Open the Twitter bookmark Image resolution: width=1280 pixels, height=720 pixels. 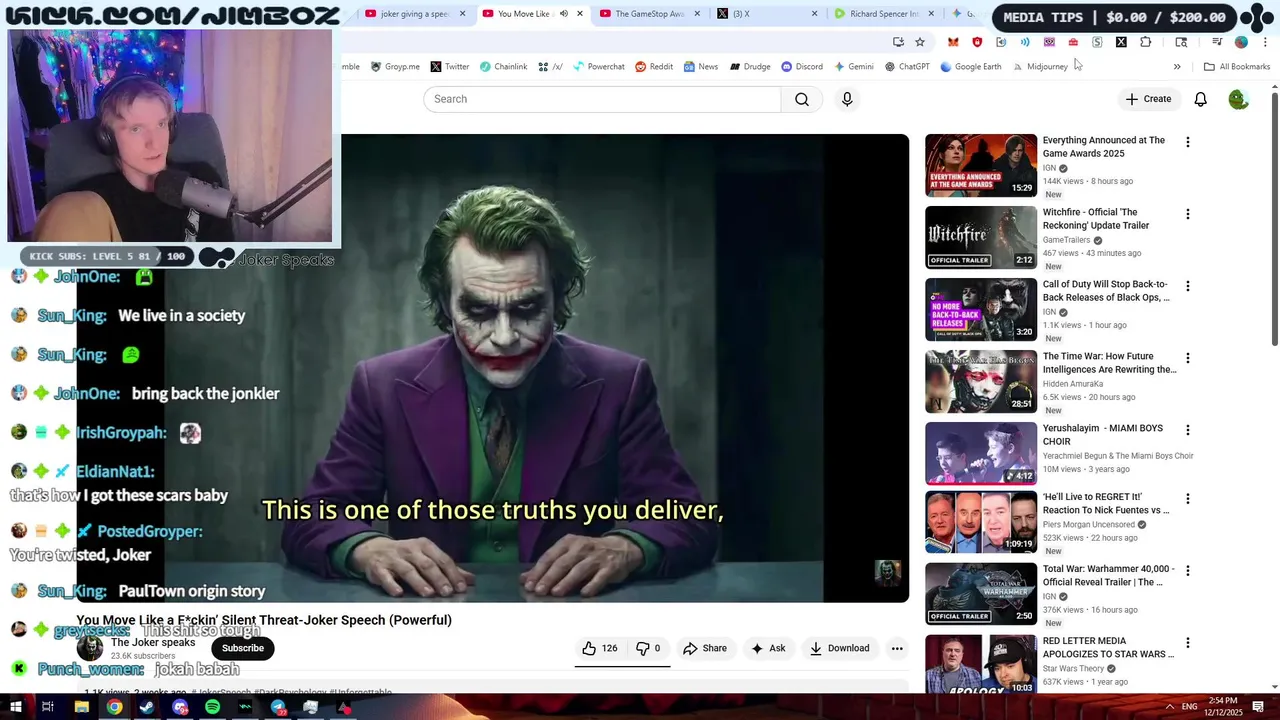point(450,67)
